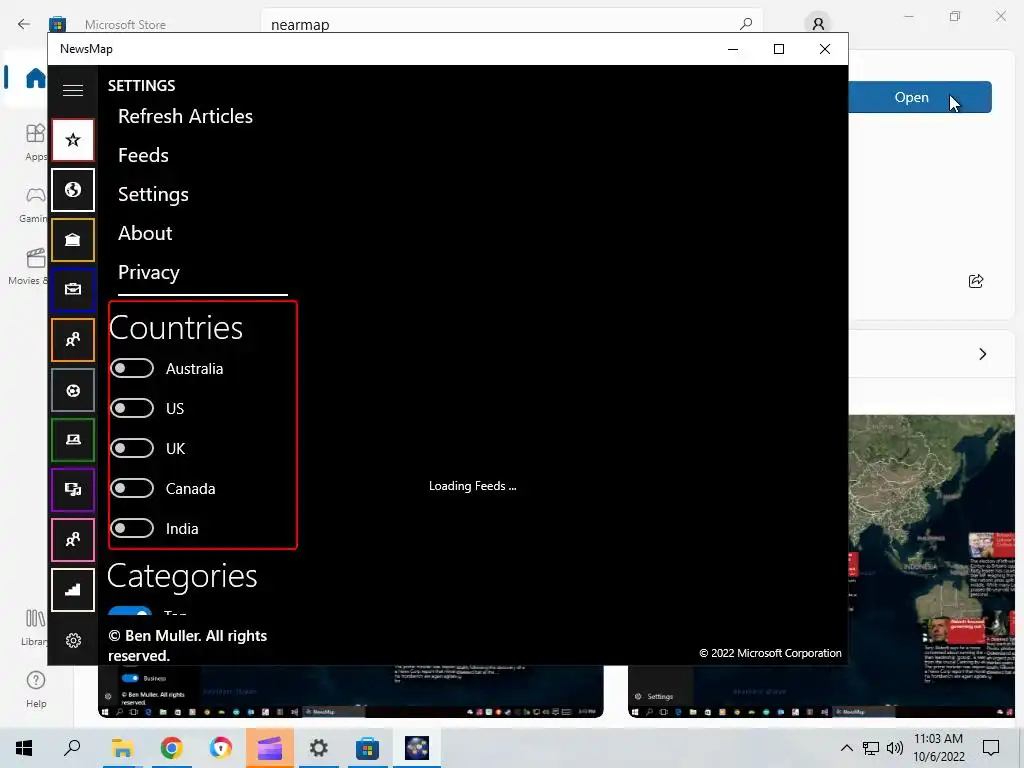1024x768 pixels.
Task: Open the Windows Start menu
Action: pos(24,748)
